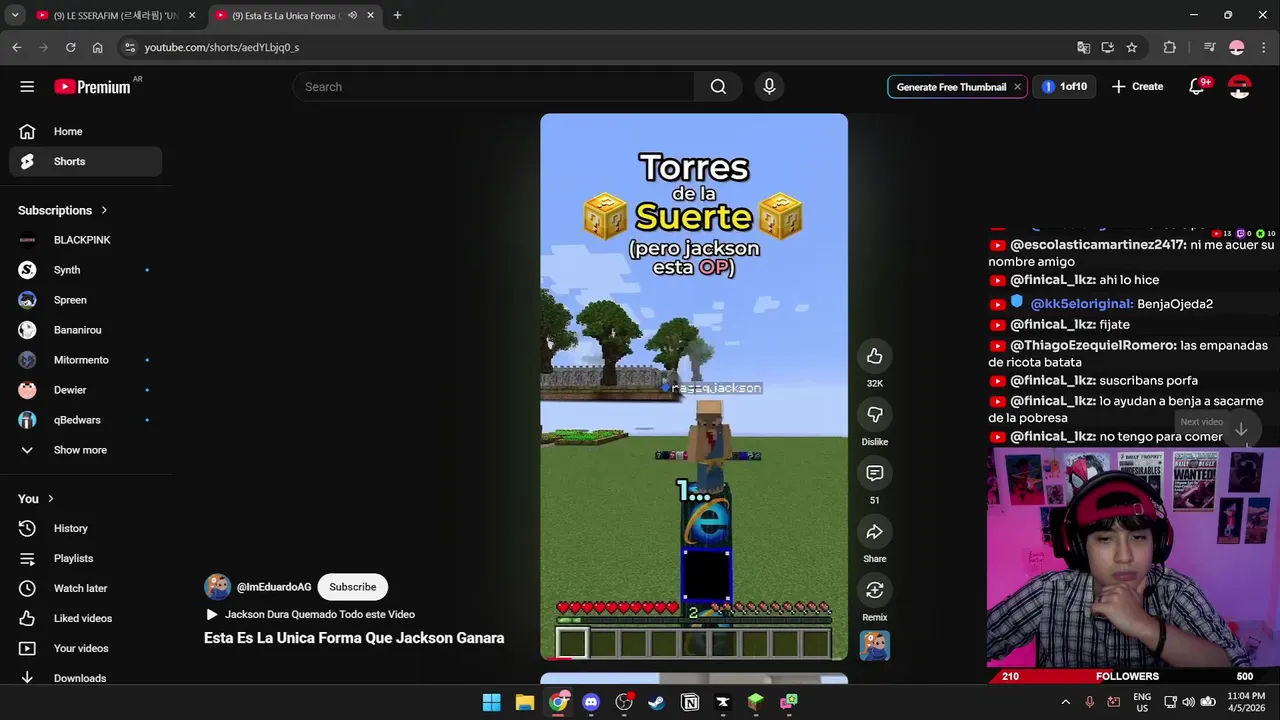This screenshot has height=720, width=1280.
Task: Open Discord from the taskbar
Action: (591, 702)
